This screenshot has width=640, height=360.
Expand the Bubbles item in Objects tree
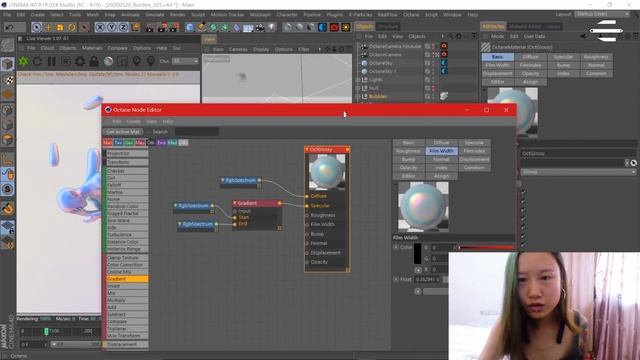[358, 96]
